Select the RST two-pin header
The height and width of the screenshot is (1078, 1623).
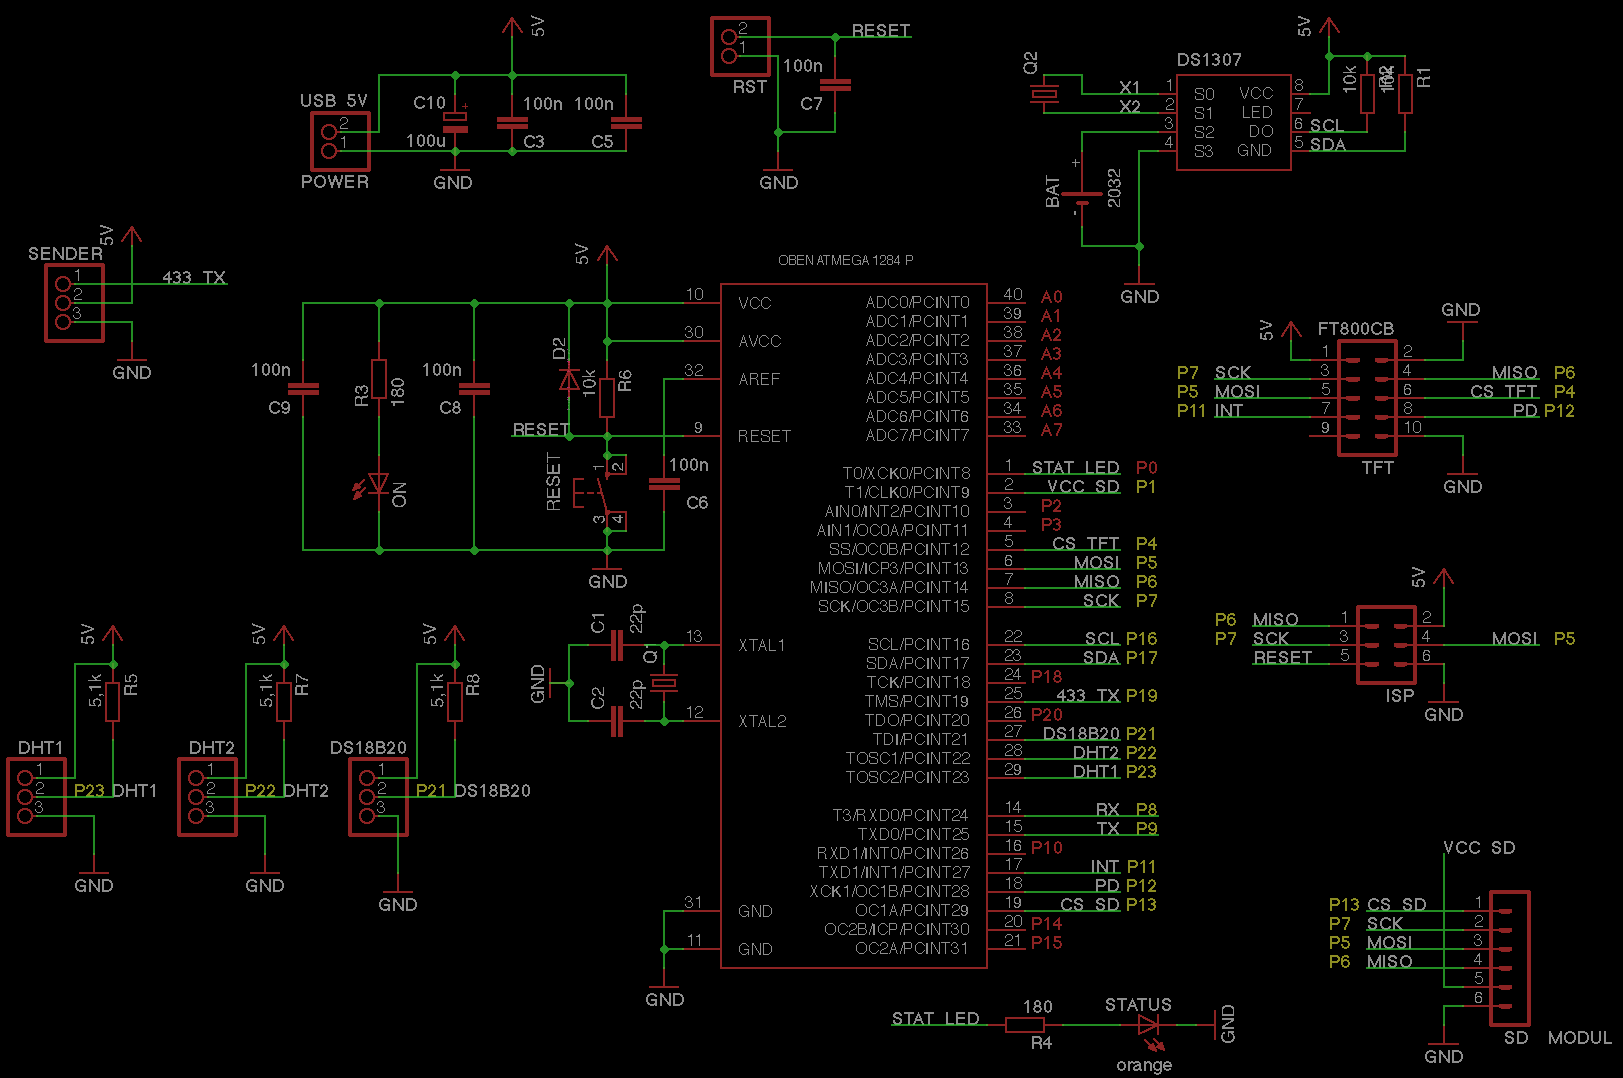click(x=740, y=46)
